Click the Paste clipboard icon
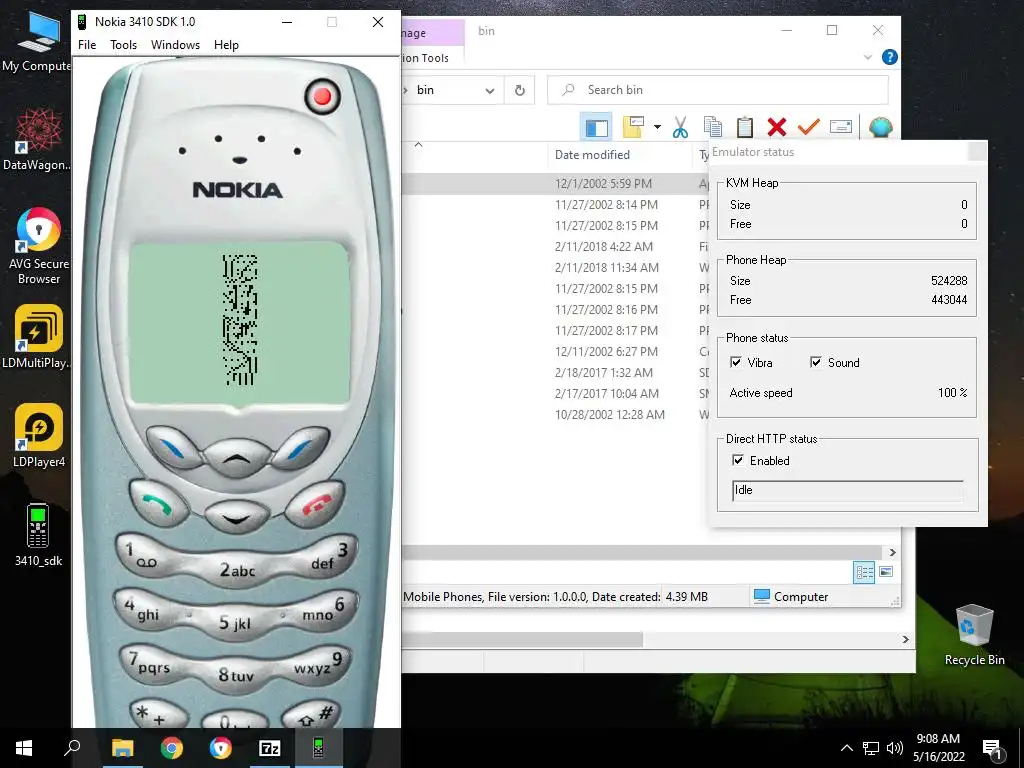This screenshot has height=768, width=1024. click(744, 127)
